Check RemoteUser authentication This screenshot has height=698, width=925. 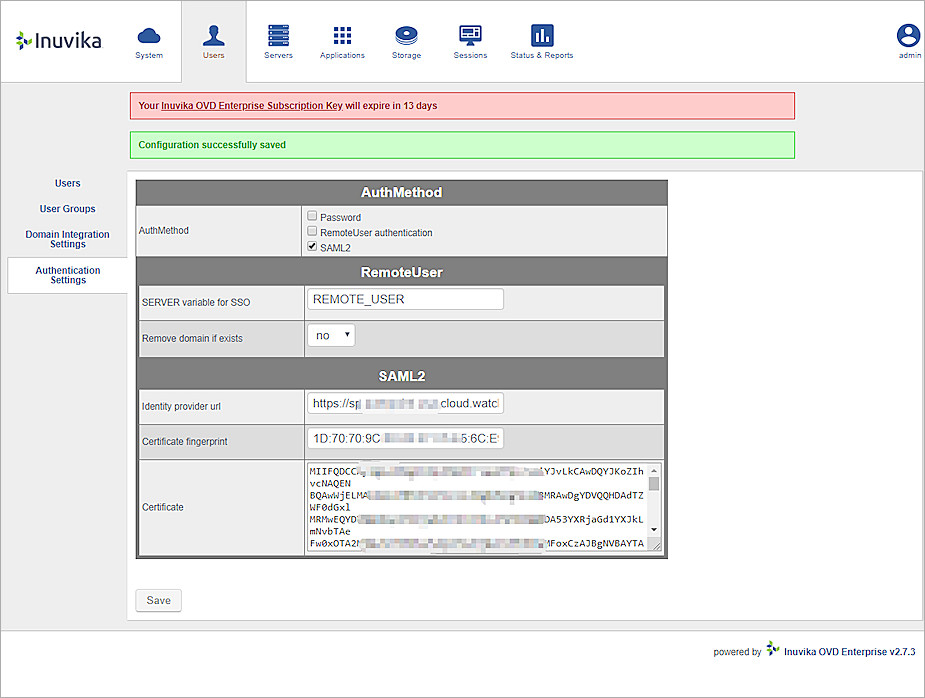pos(311,231)
